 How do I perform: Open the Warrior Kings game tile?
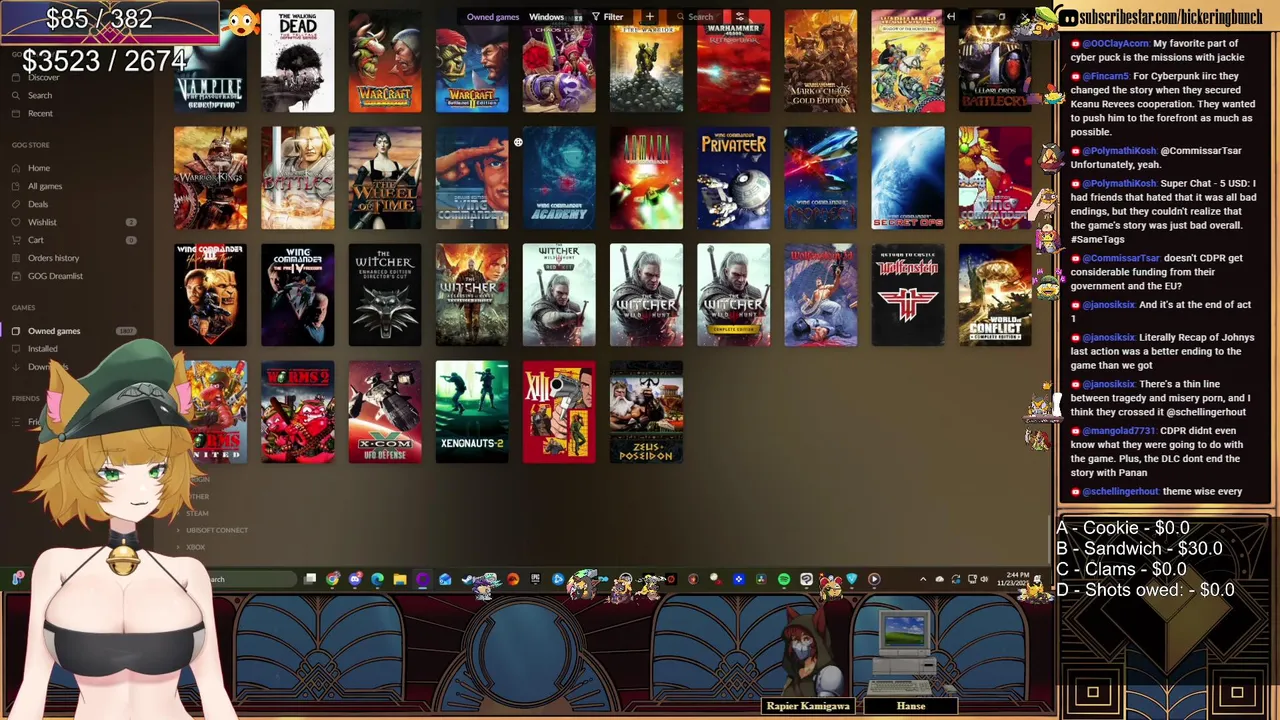click(x=210, y=178)
